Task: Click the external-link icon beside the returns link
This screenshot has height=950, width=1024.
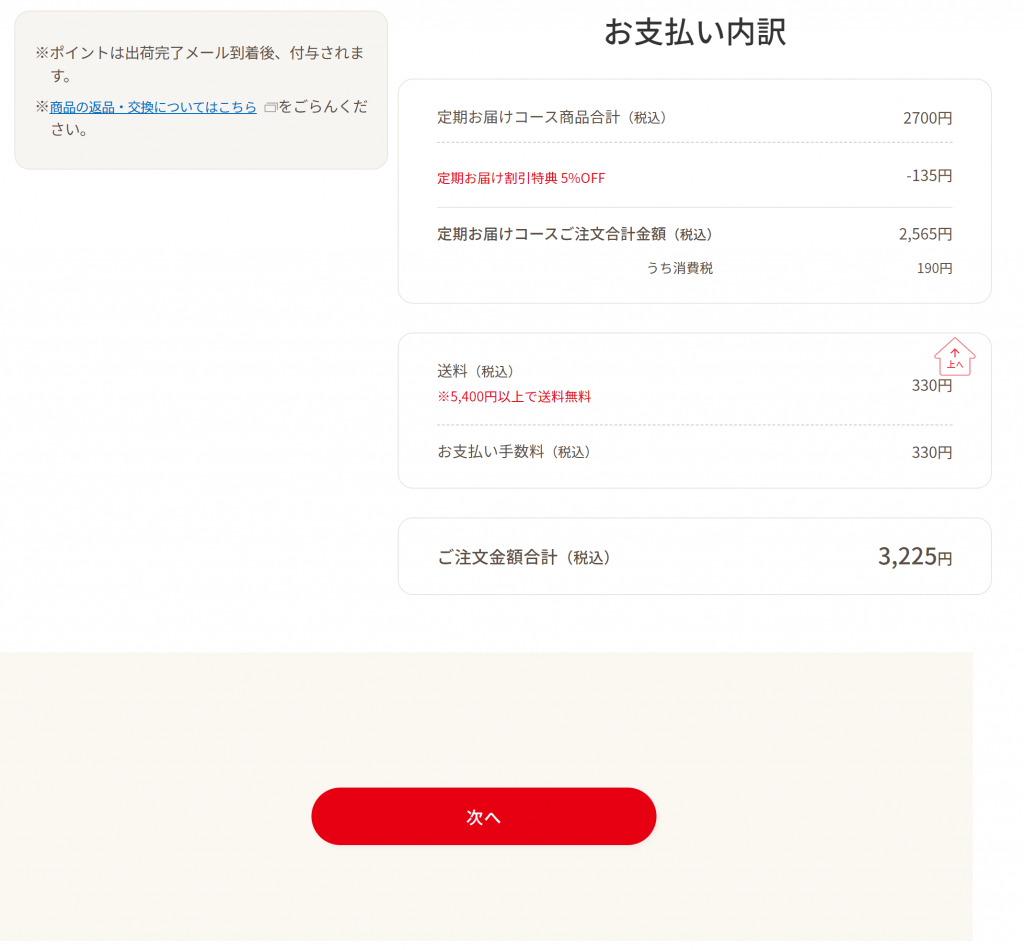Action: [x=270, y=107]
